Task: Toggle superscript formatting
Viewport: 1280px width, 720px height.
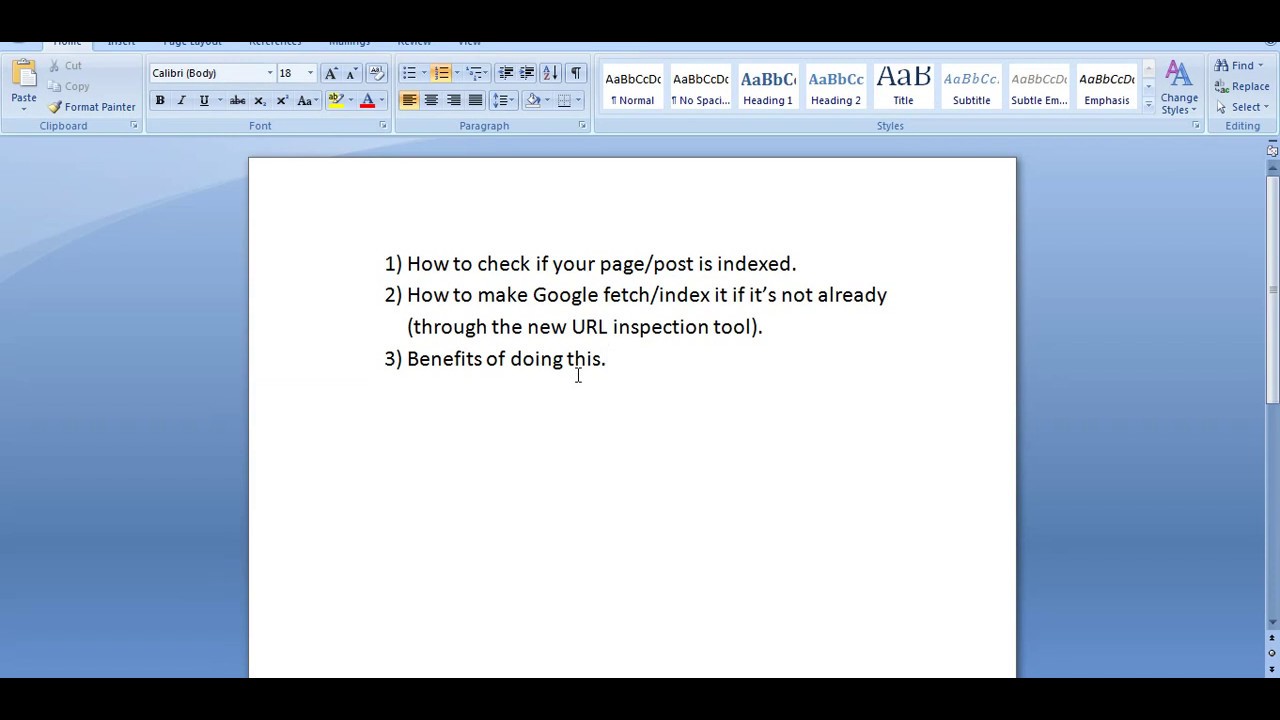Action: tap(282, 100)
